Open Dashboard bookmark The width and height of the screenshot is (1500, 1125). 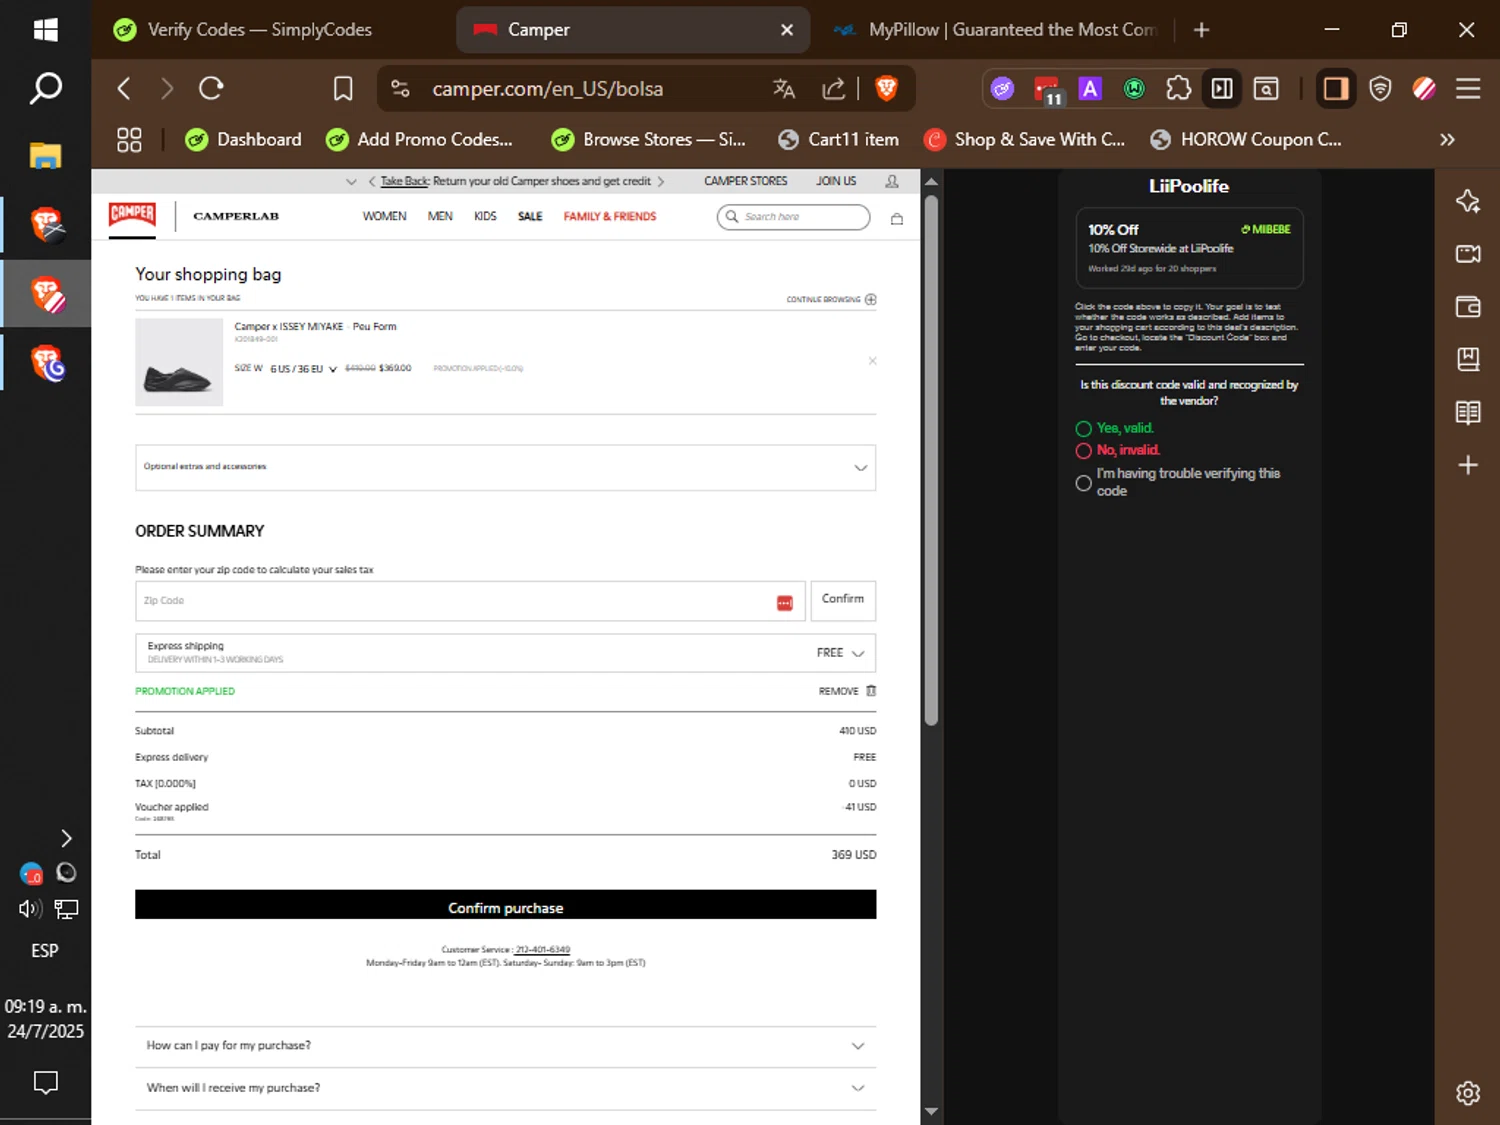click(243, 140)
